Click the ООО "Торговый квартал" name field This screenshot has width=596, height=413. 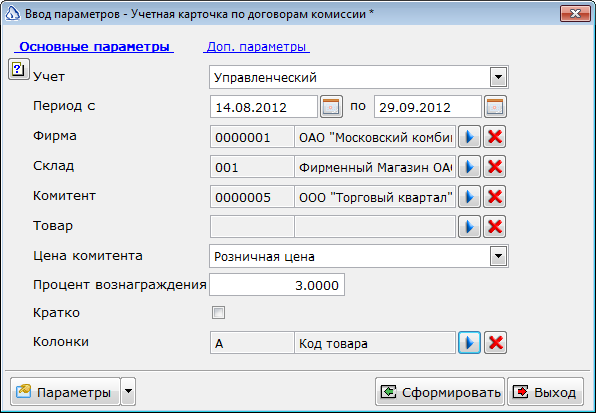pos(375,197)
